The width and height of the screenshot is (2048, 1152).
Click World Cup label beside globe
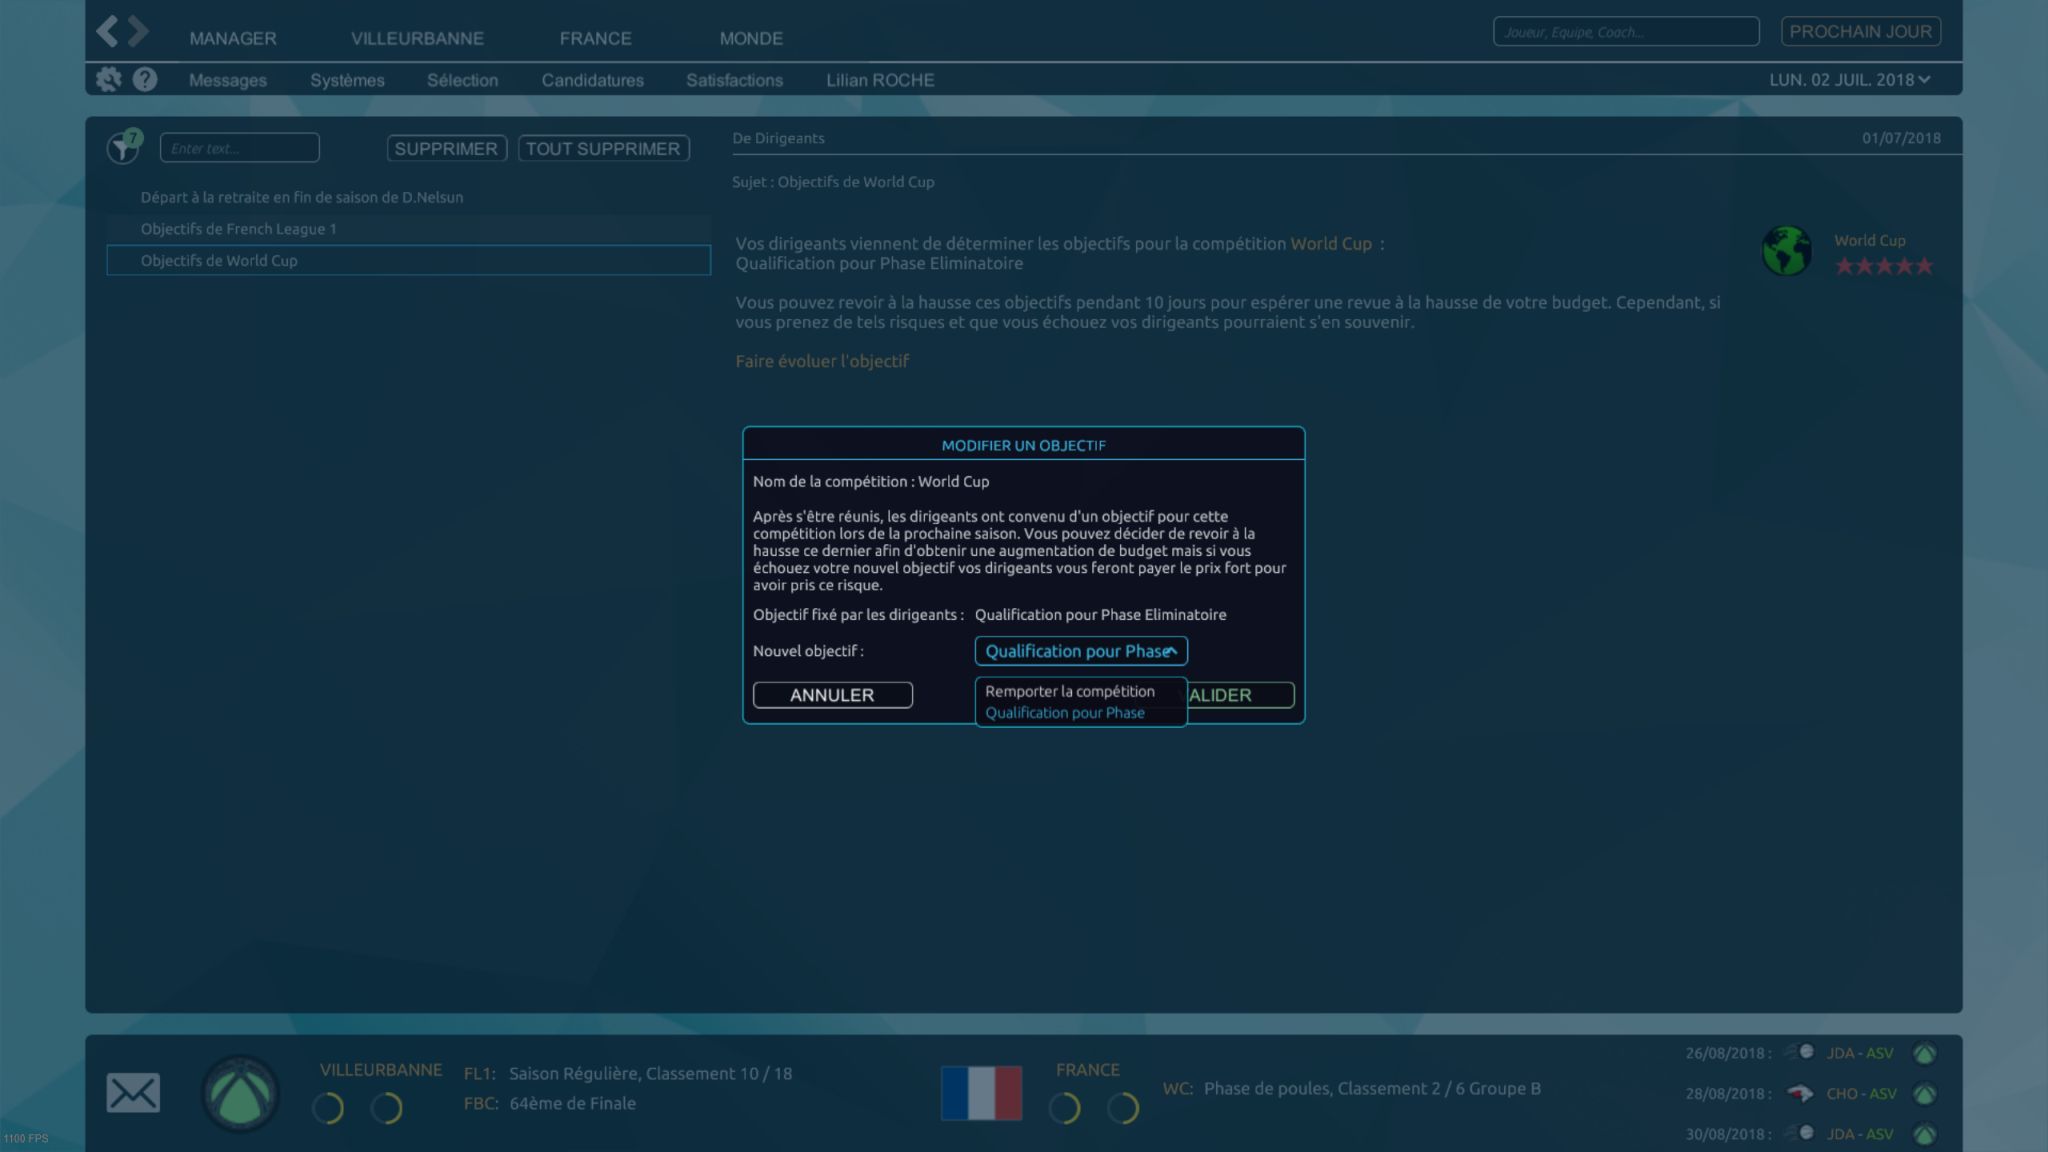(1869, 240)
